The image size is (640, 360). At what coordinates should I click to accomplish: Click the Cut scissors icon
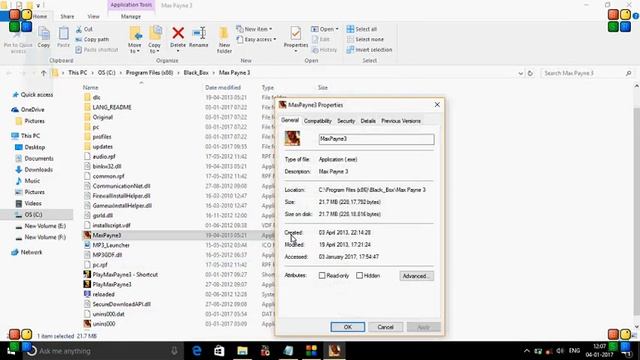[79, 29]
